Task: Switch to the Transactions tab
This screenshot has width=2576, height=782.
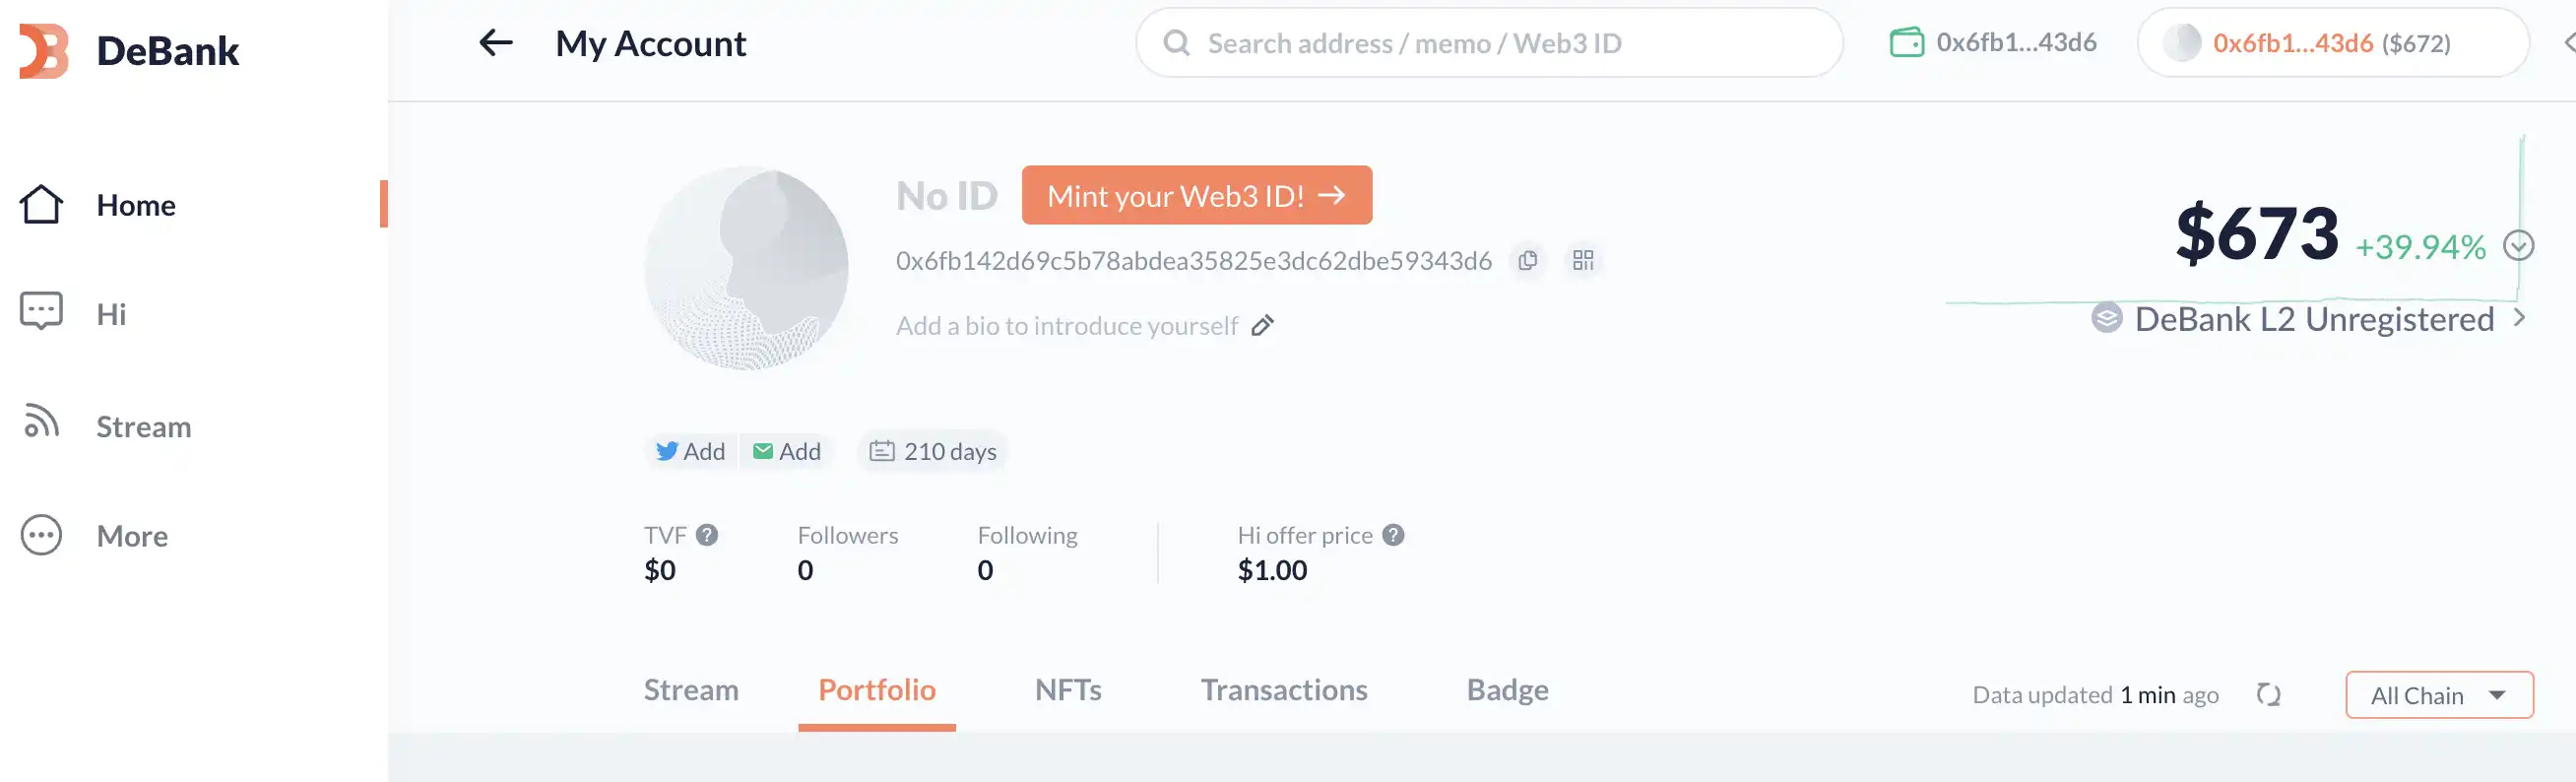Action: [1284, 690]
